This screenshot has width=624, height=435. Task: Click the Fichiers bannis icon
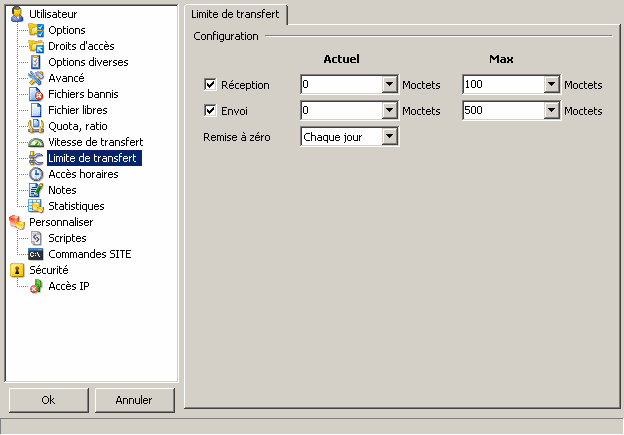tap(37, 94)
